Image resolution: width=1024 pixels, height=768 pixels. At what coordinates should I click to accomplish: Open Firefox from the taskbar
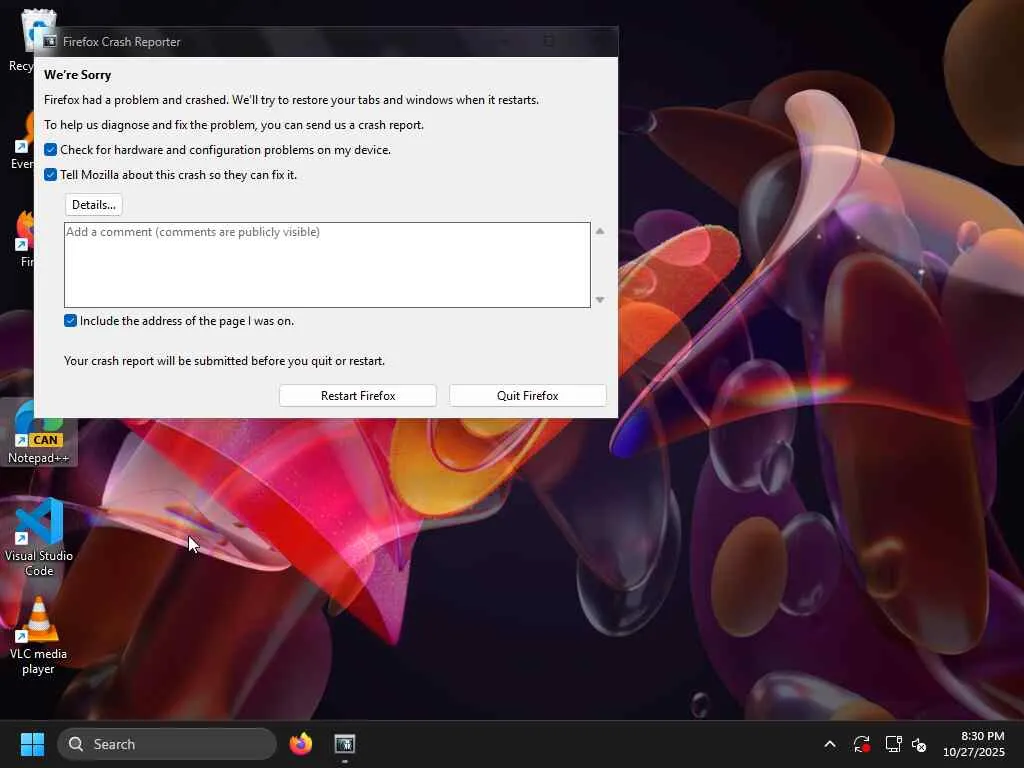coord(300,744)
